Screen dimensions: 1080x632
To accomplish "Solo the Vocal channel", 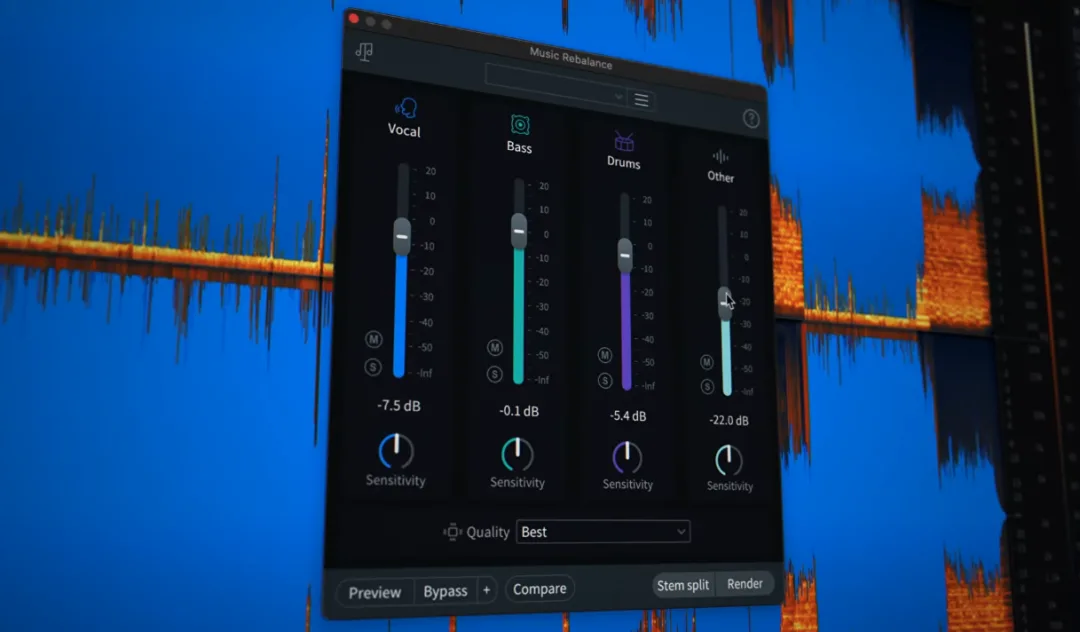I will pos(373,366).
